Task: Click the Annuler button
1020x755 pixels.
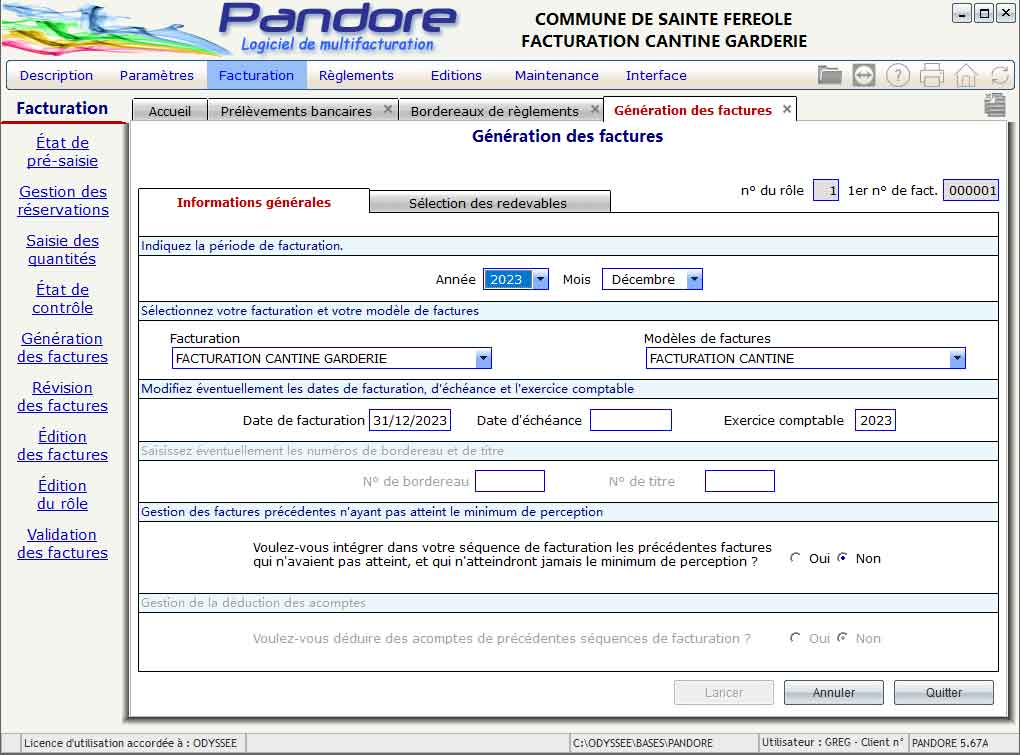Action: click(833, 692)
